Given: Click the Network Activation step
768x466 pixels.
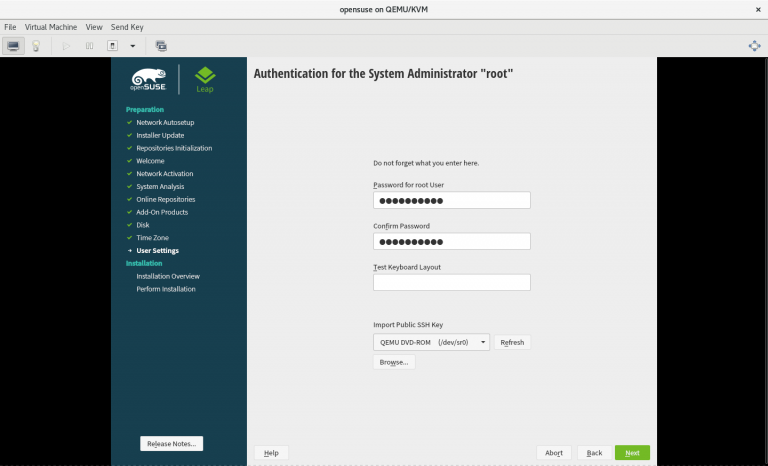Looking at the screenshot, I should pos(165,173).
